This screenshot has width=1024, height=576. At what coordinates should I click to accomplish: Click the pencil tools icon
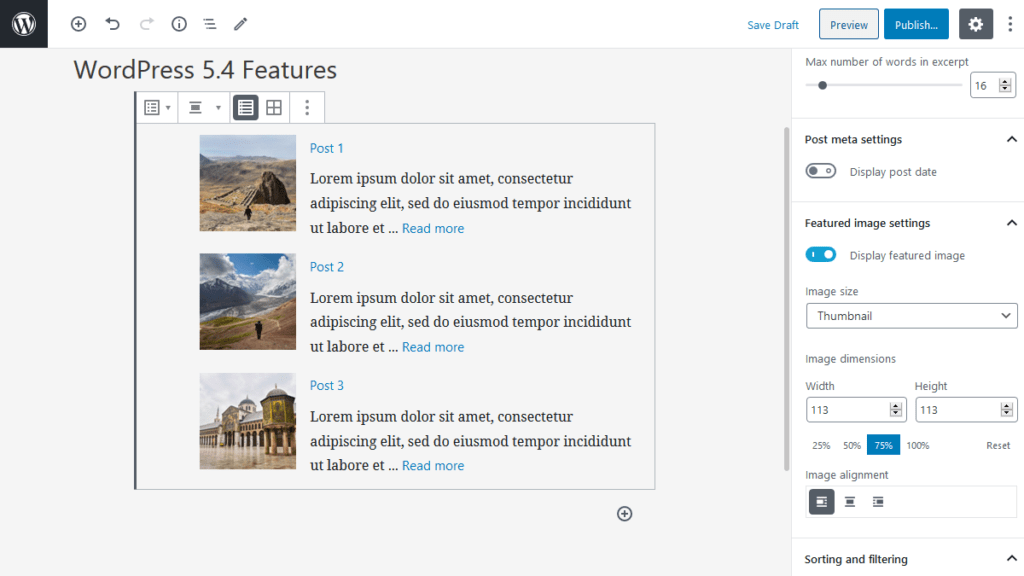coord(240,24)
